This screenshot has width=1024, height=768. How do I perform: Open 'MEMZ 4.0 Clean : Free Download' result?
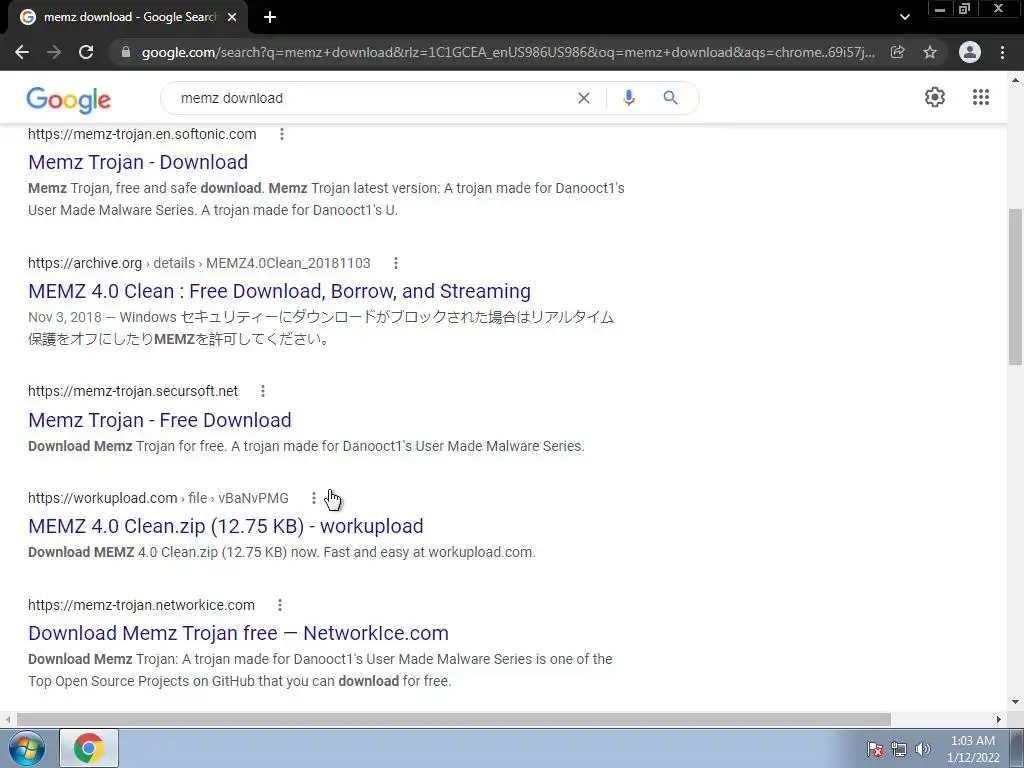pos(280,291)
